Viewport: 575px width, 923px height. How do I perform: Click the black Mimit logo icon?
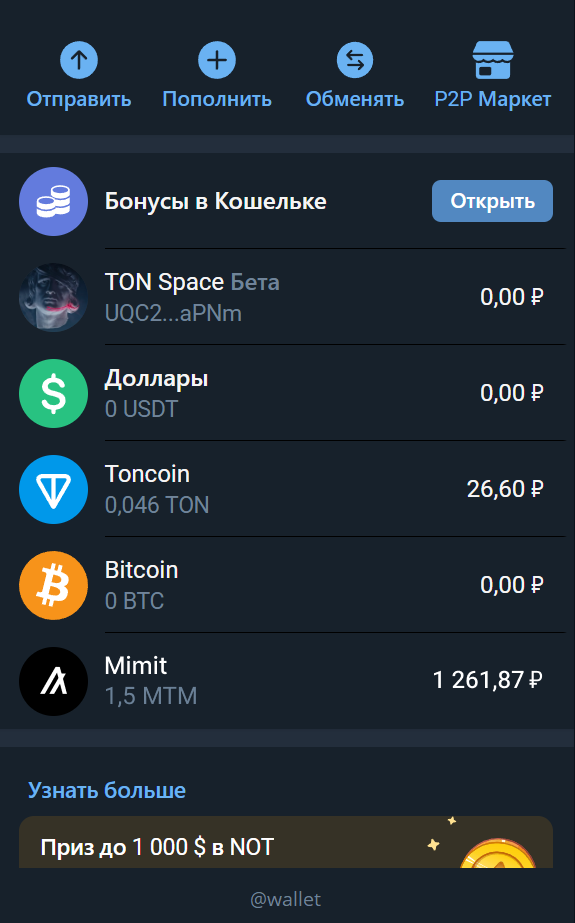click(54, 681)
